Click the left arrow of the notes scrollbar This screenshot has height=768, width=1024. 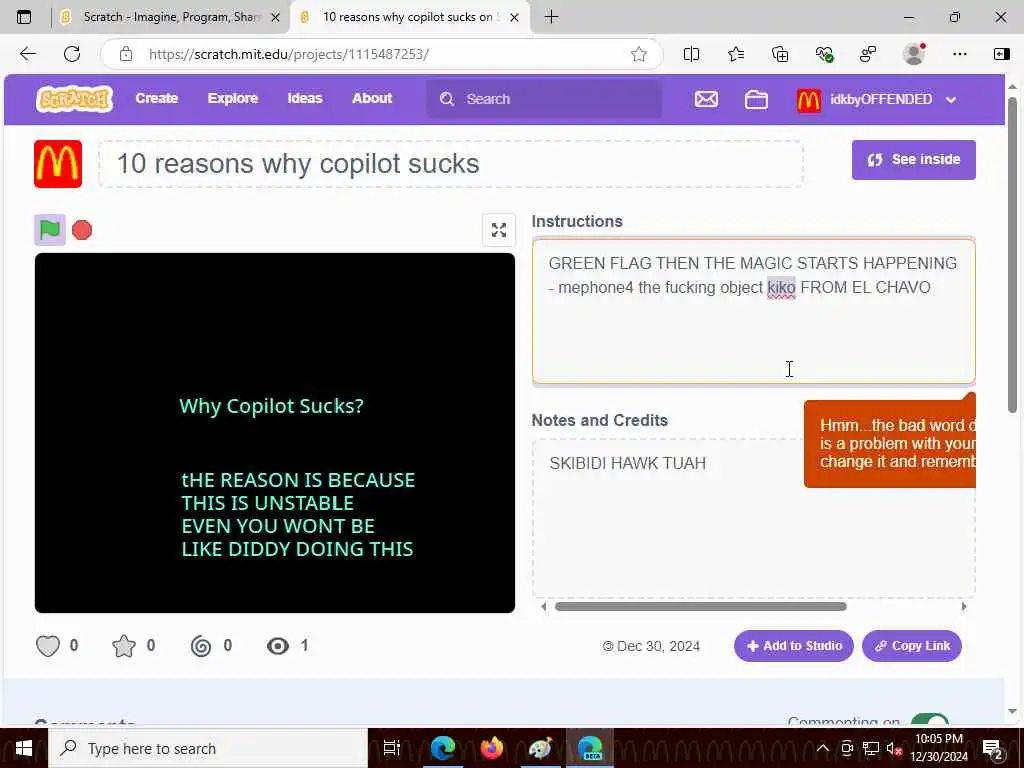pyautogui.click(x=544, y=607)
